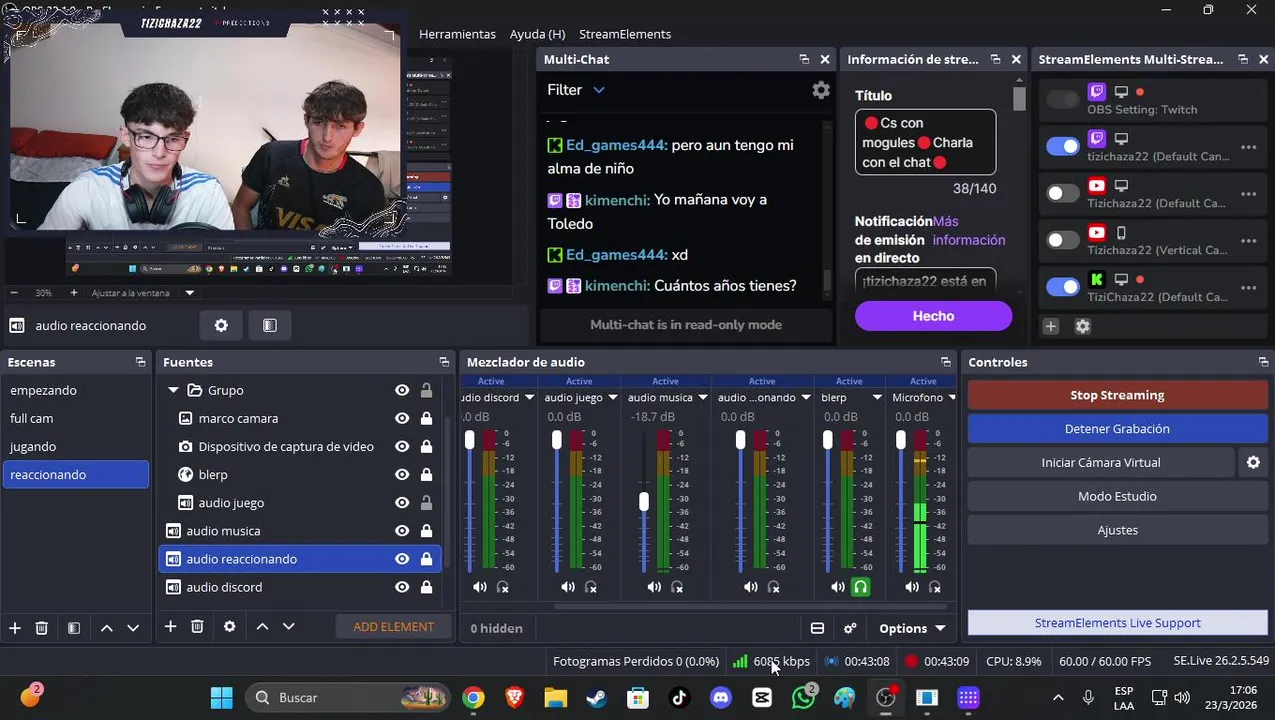Mute the blerp channel speaker
This screenshot has height=720, width=1275.
pos(837,587)
